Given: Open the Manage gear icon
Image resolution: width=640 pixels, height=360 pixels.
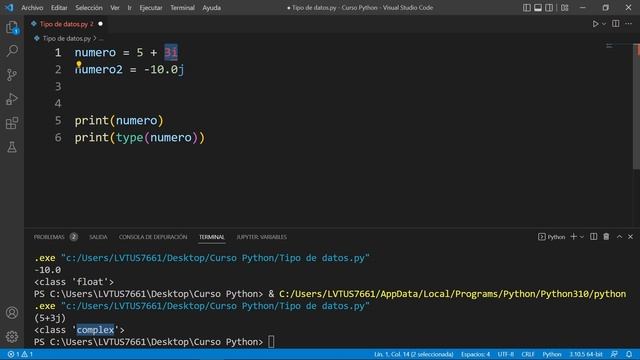Looking at the screenshot, I should (12, 336).
